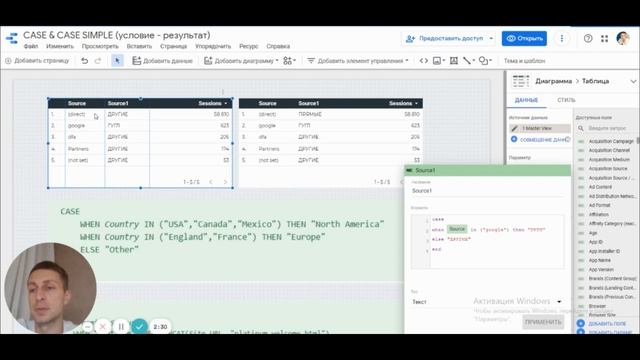This screenshot has width=640, height=360.
Task: Open the Просмотреть menu
Action: 100,46
